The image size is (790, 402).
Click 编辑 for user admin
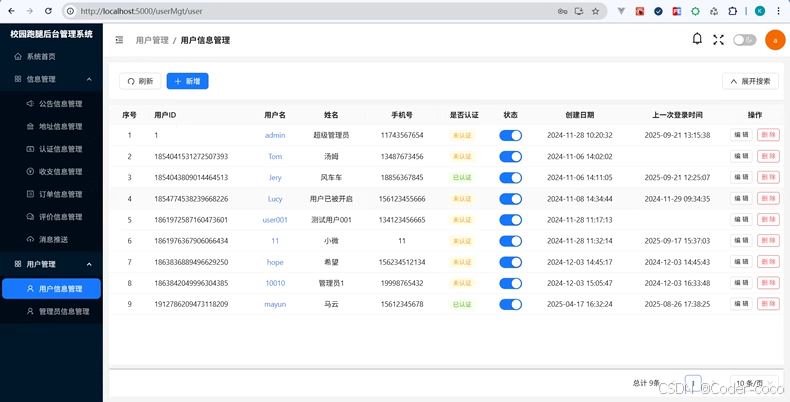[x=741, y=135]
